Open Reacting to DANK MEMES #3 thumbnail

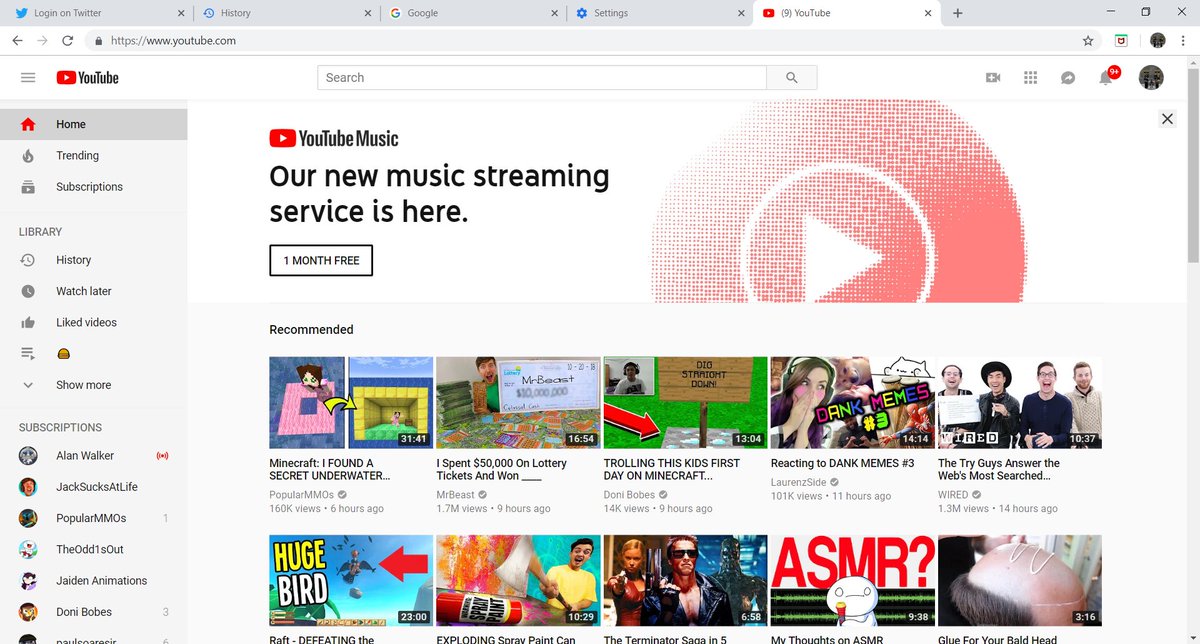(852, 402)
